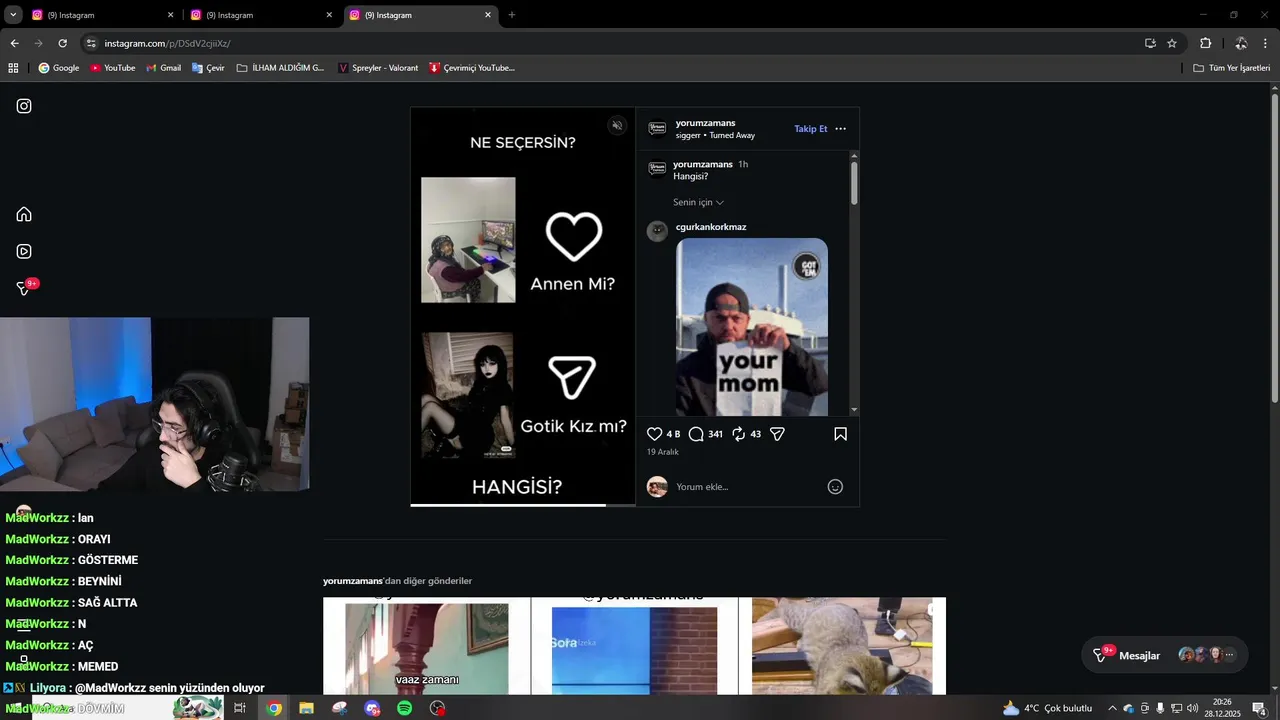Open the Çevir bookmark
The image size is (1280, 720).
[x=208, y=68]
